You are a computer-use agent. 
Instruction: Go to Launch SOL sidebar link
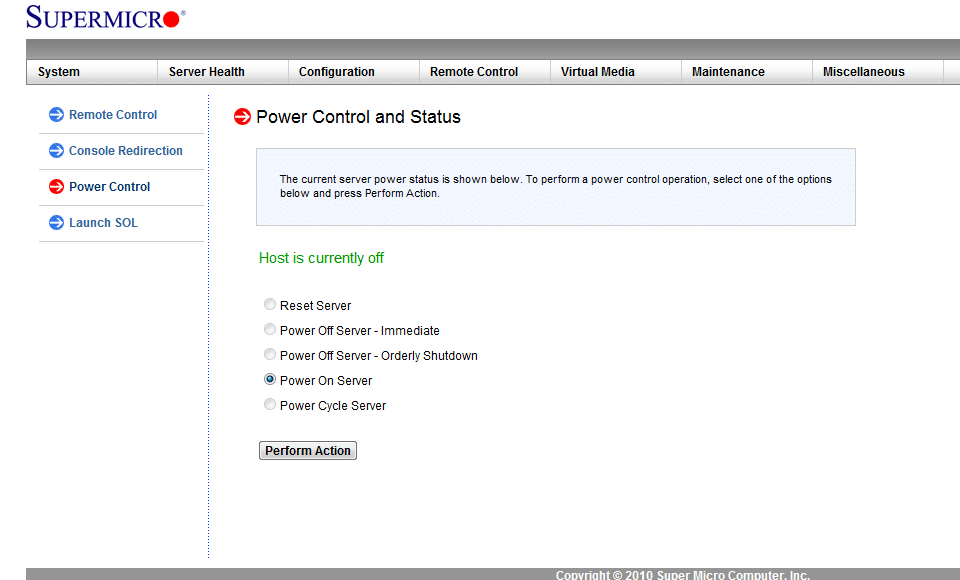click(103, 223)
